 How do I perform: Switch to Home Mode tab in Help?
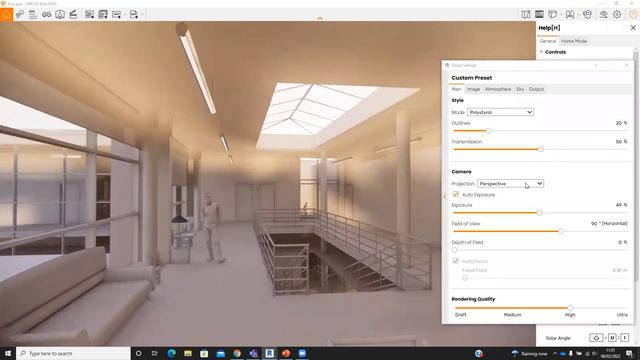(x=574, y=41)
